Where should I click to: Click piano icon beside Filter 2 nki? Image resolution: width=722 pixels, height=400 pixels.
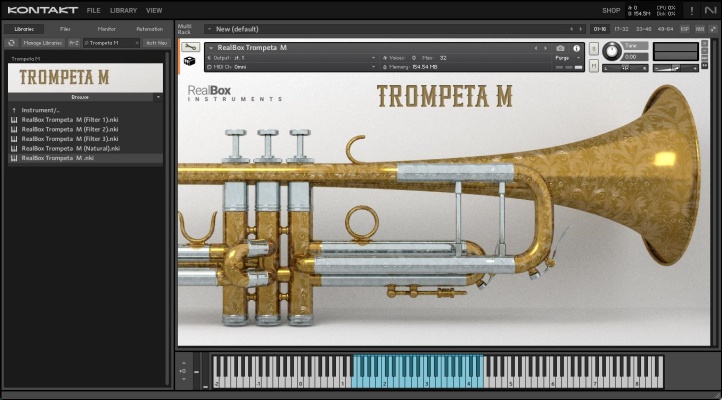(14, 129)
